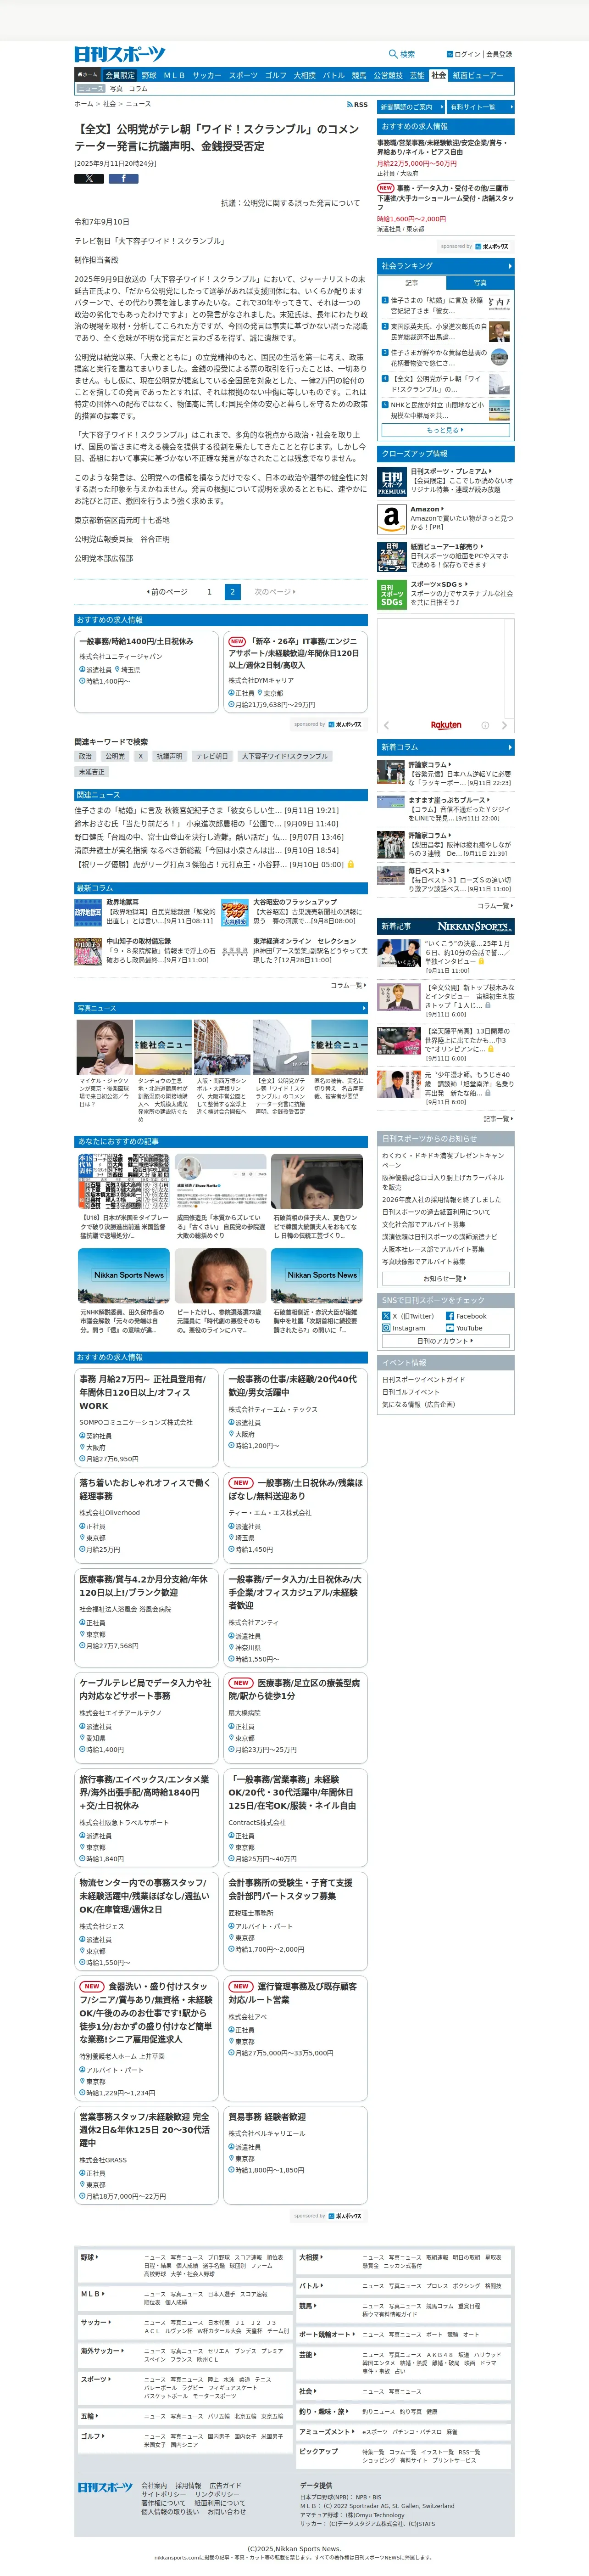
Task: Click the テレビ朝日 keyword tag
Action: (x=212, y=756)
